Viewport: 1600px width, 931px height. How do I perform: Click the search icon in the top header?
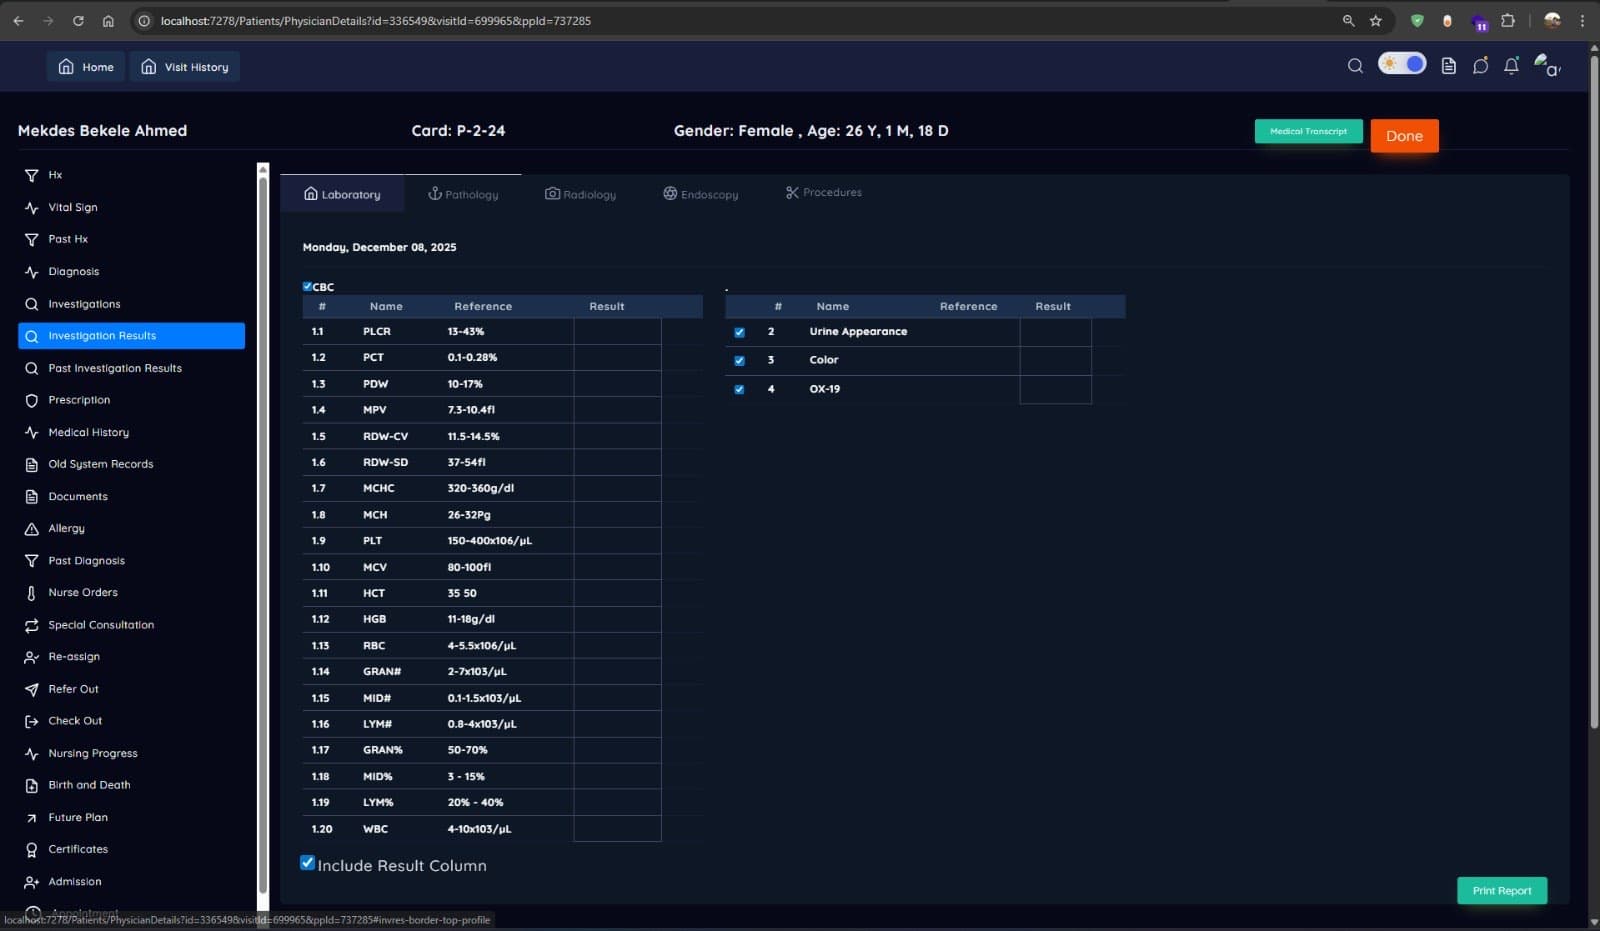1355,66
